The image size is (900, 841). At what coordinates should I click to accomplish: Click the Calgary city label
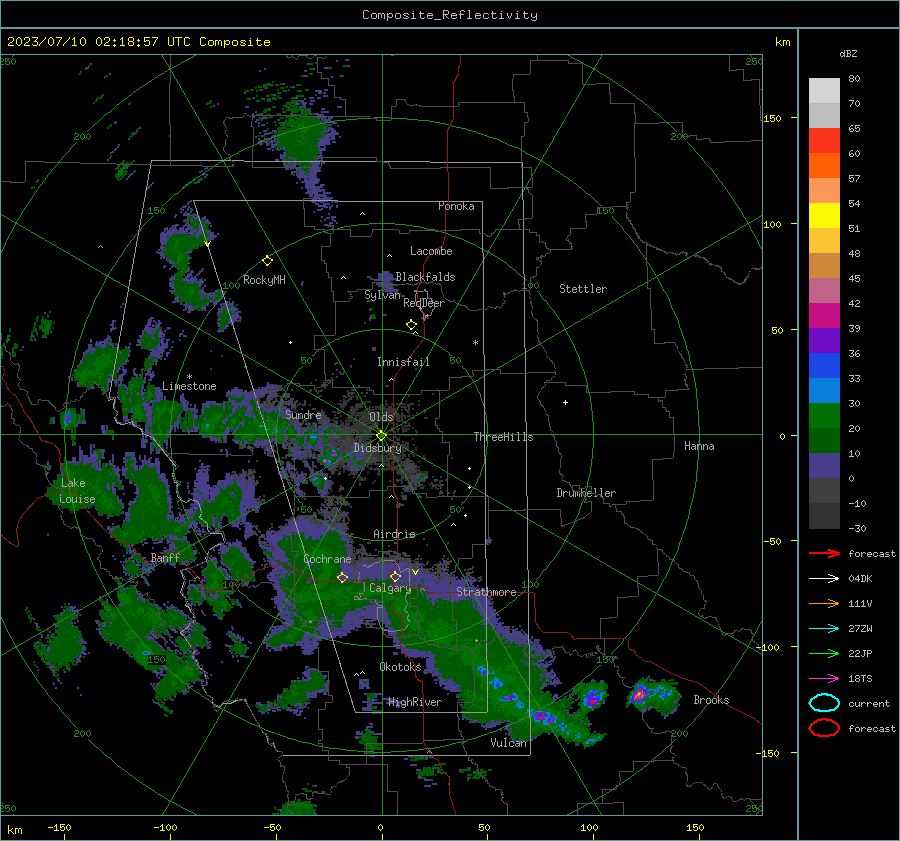click(x=390, y=588)
